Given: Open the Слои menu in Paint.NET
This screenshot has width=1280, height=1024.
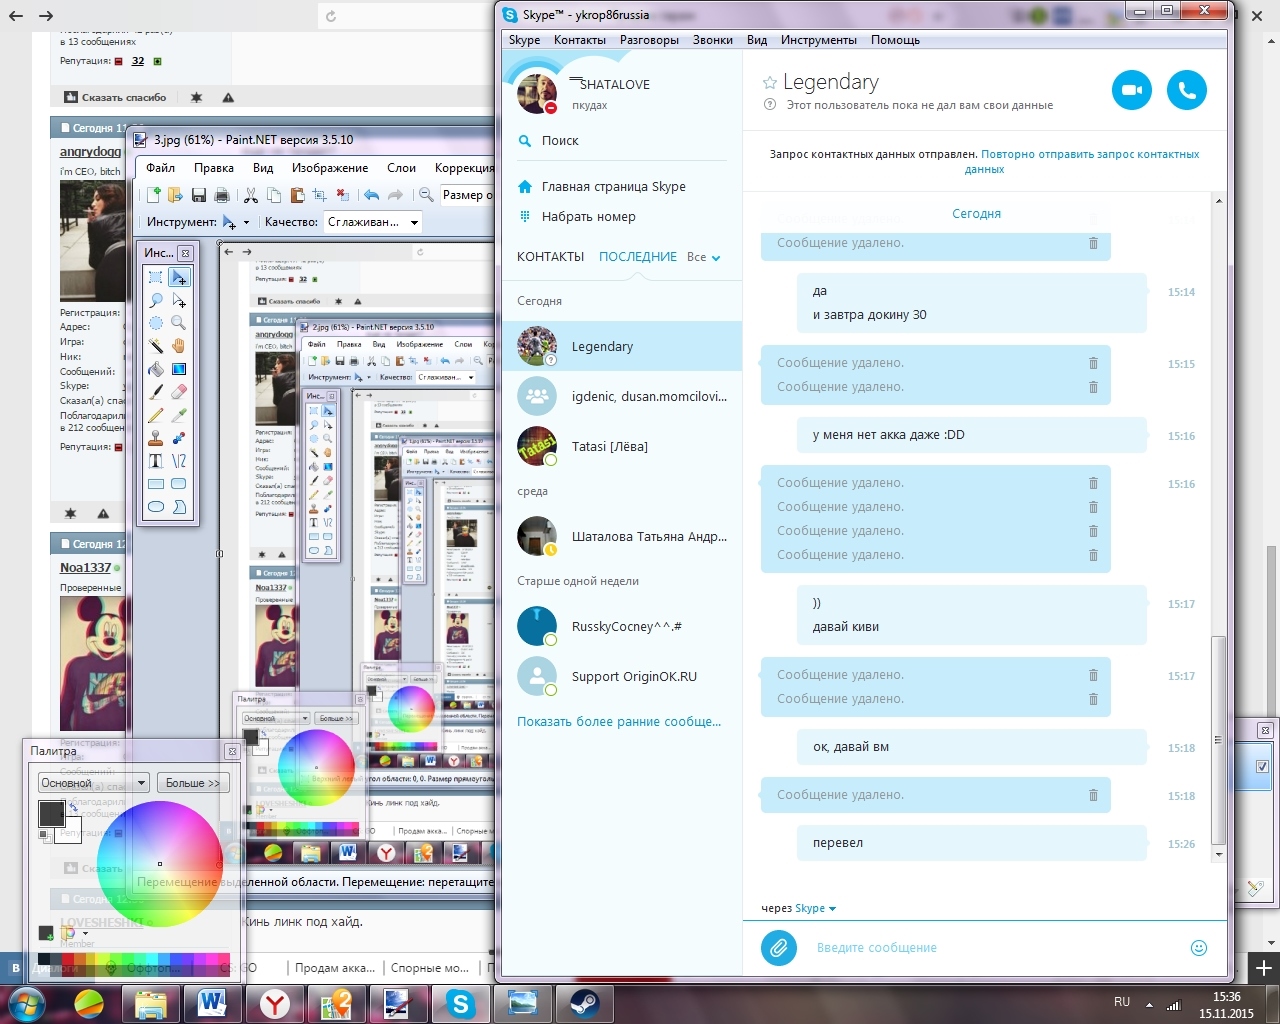Looking at the screenshot, I should (x=402, y=168).
